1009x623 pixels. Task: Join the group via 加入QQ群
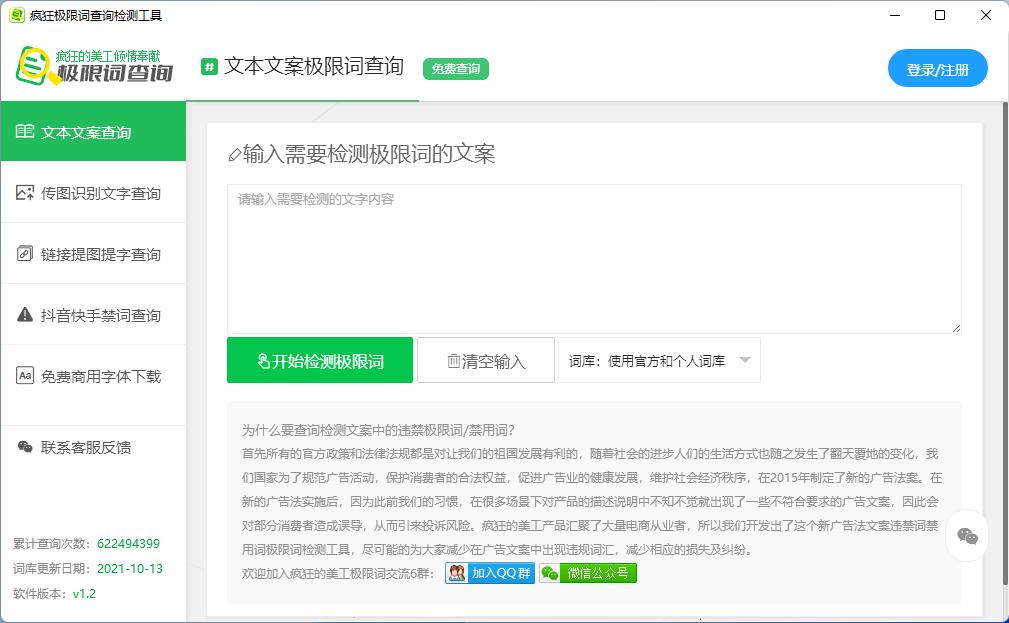click(x=490, y=573)
